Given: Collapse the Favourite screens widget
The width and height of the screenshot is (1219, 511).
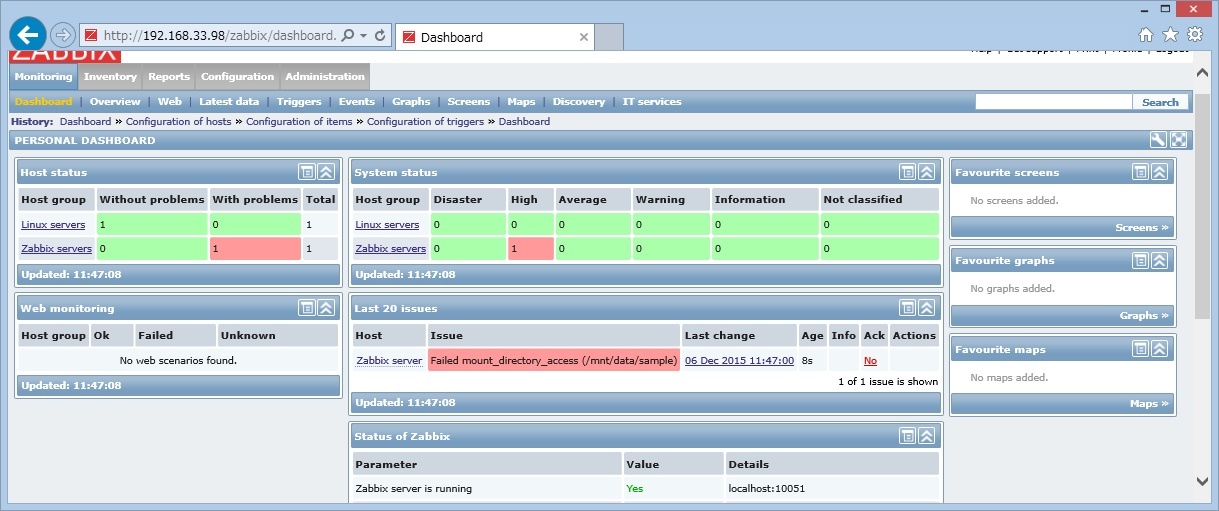Looking at the screenshot, I should tap(1159, 172).
